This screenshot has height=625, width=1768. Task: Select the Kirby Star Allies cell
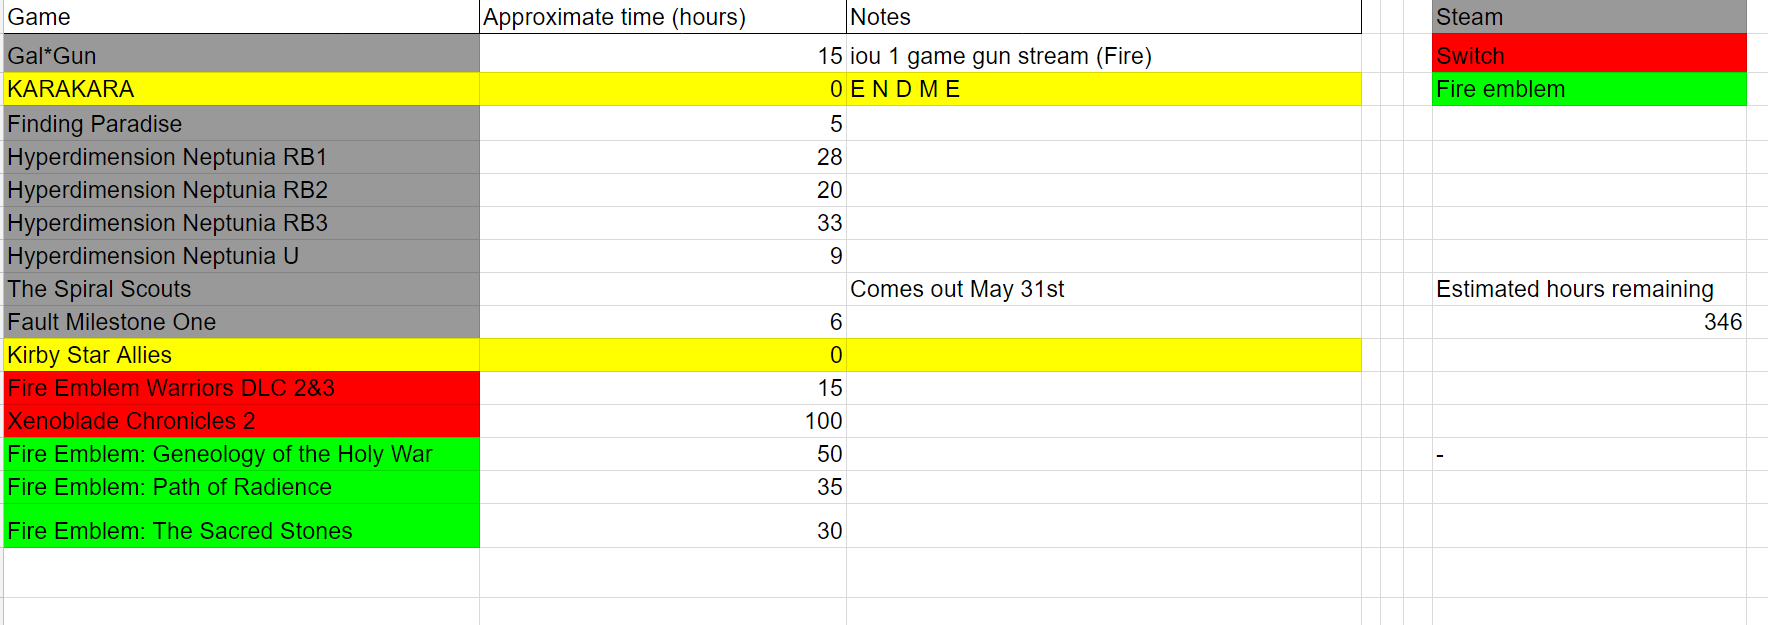[241, 355]
